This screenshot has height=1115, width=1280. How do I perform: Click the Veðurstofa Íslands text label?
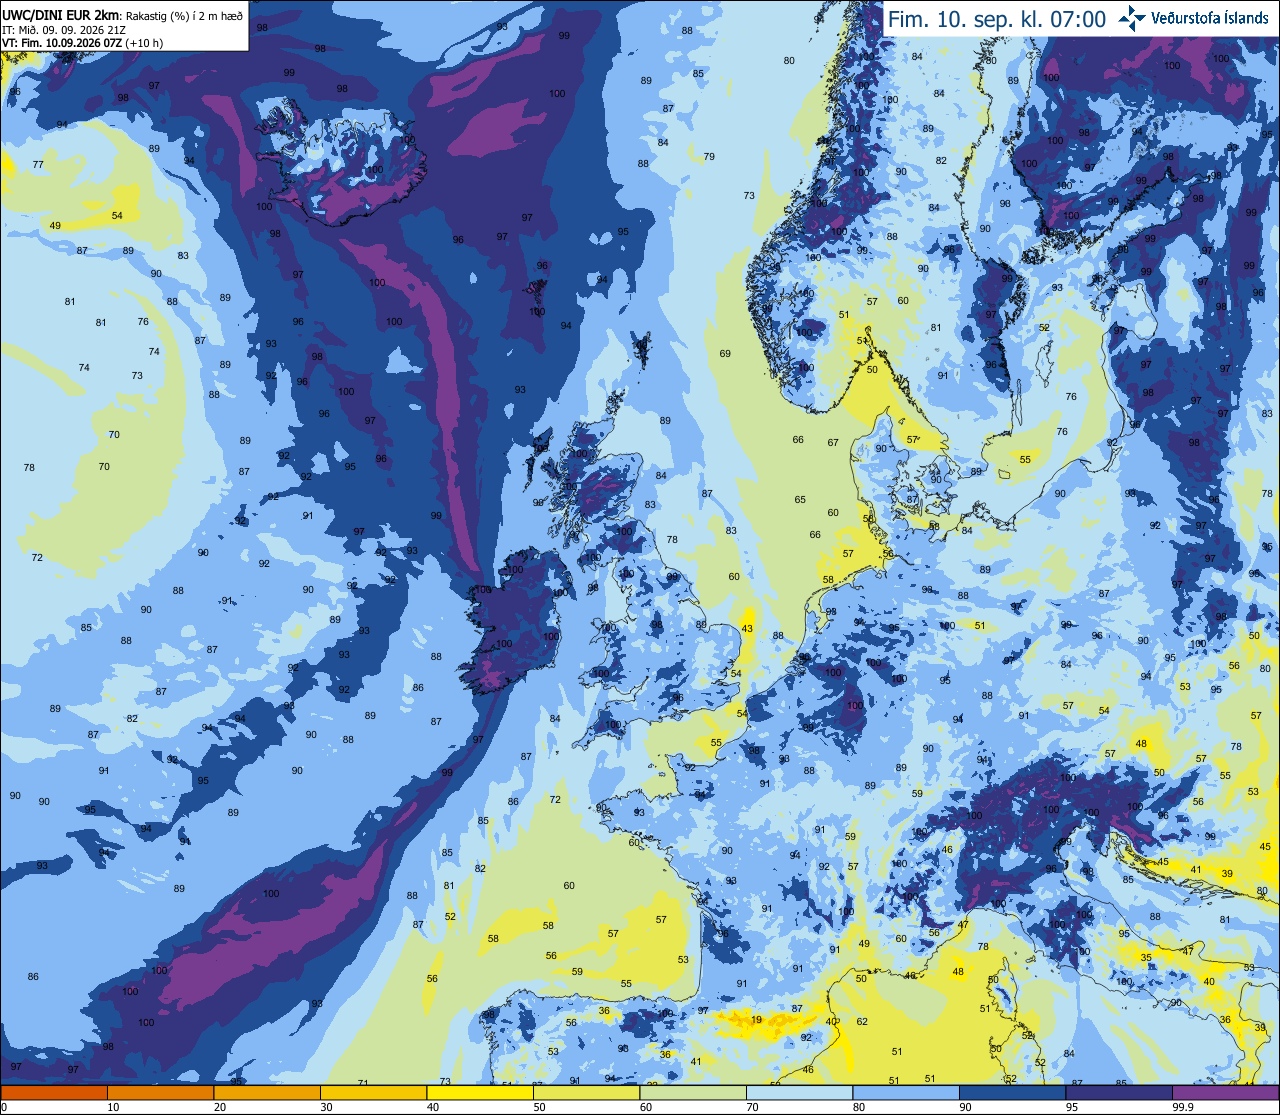coord(1210,18)
